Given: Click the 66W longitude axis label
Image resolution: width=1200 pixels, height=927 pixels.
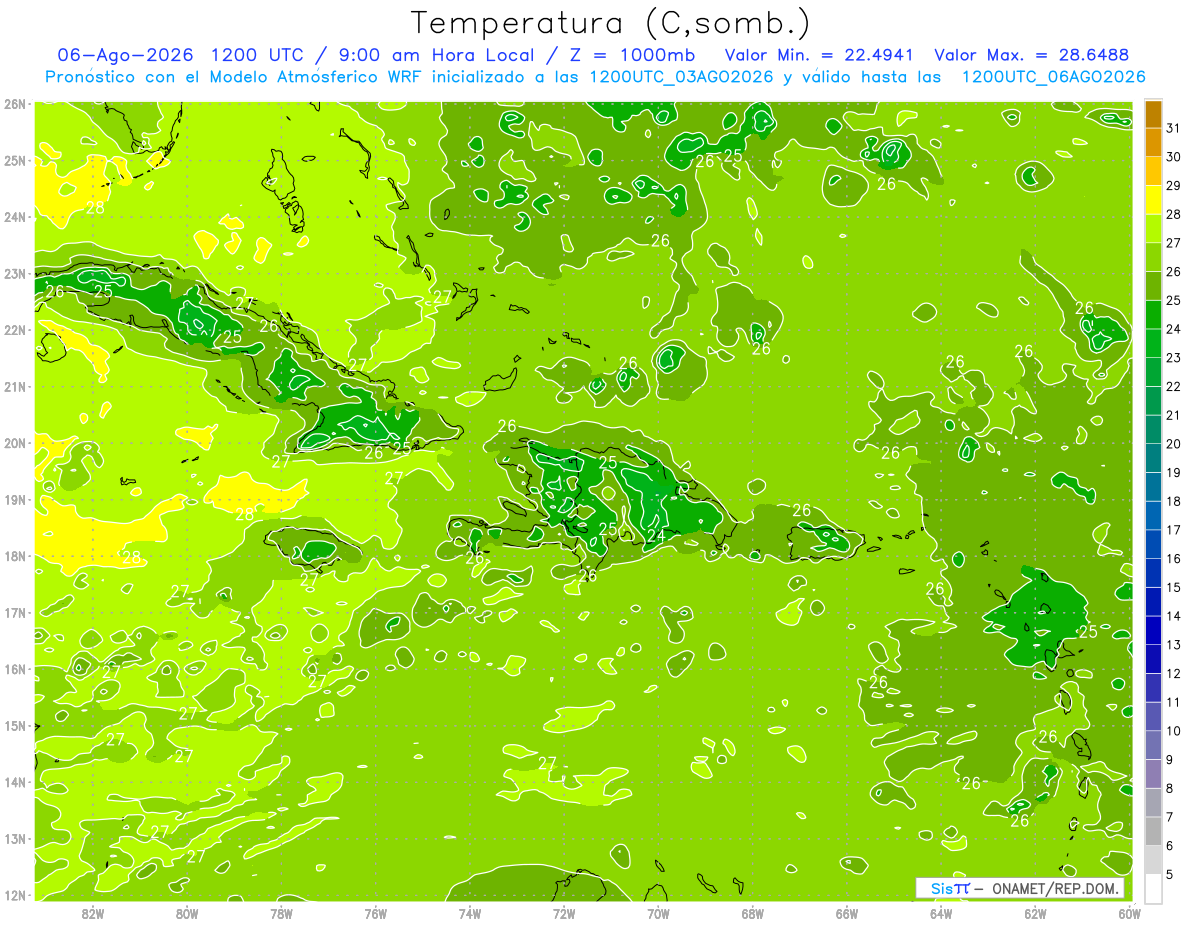Looking at the screenshot, I should pos(846,912).
